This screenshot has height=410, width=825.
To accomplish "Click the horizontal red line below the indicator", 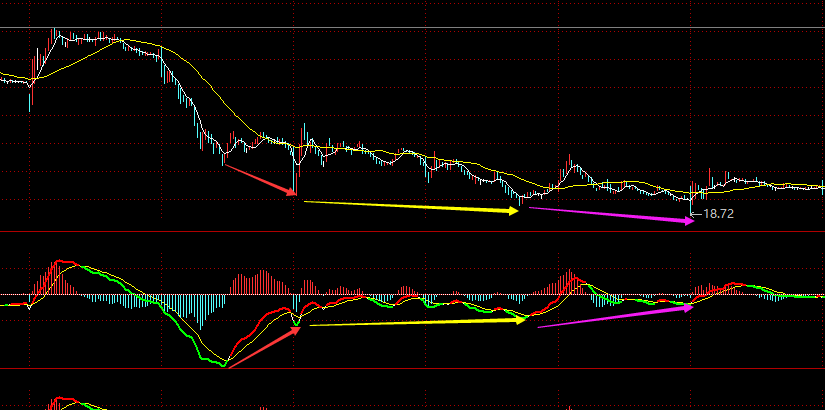I will [412, 369].
